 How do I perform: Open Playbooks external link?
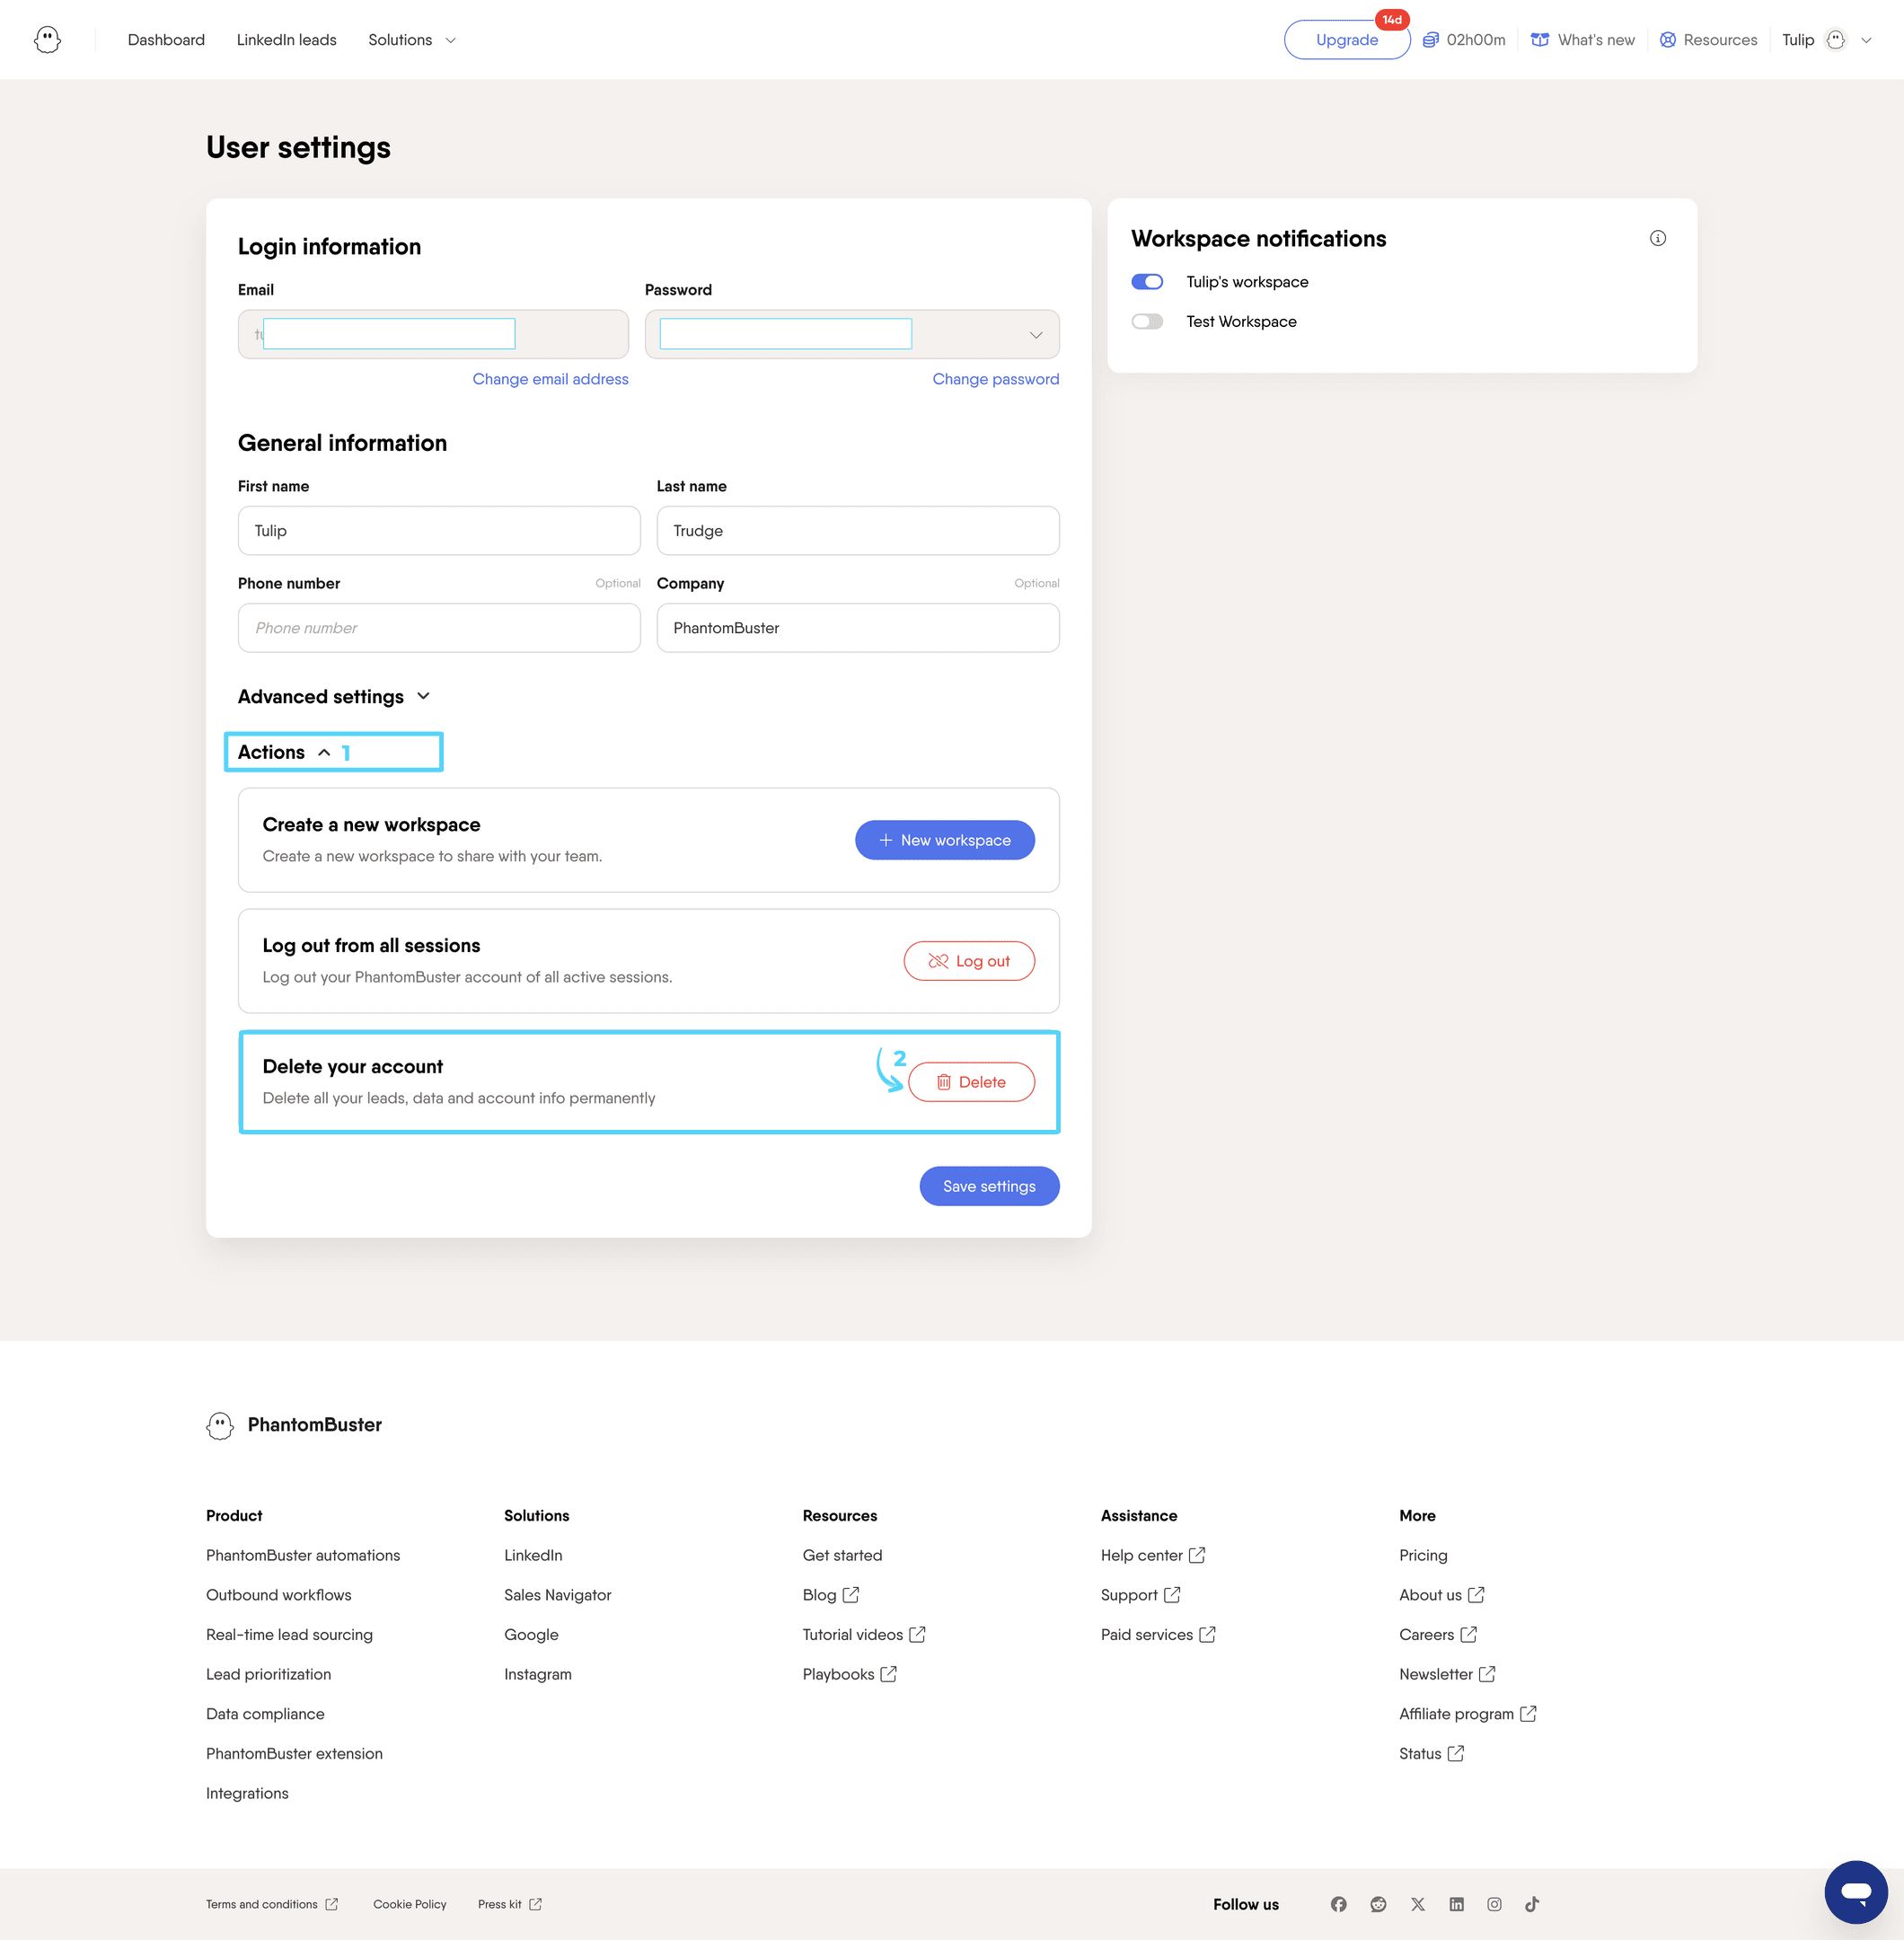[849, 1674]
